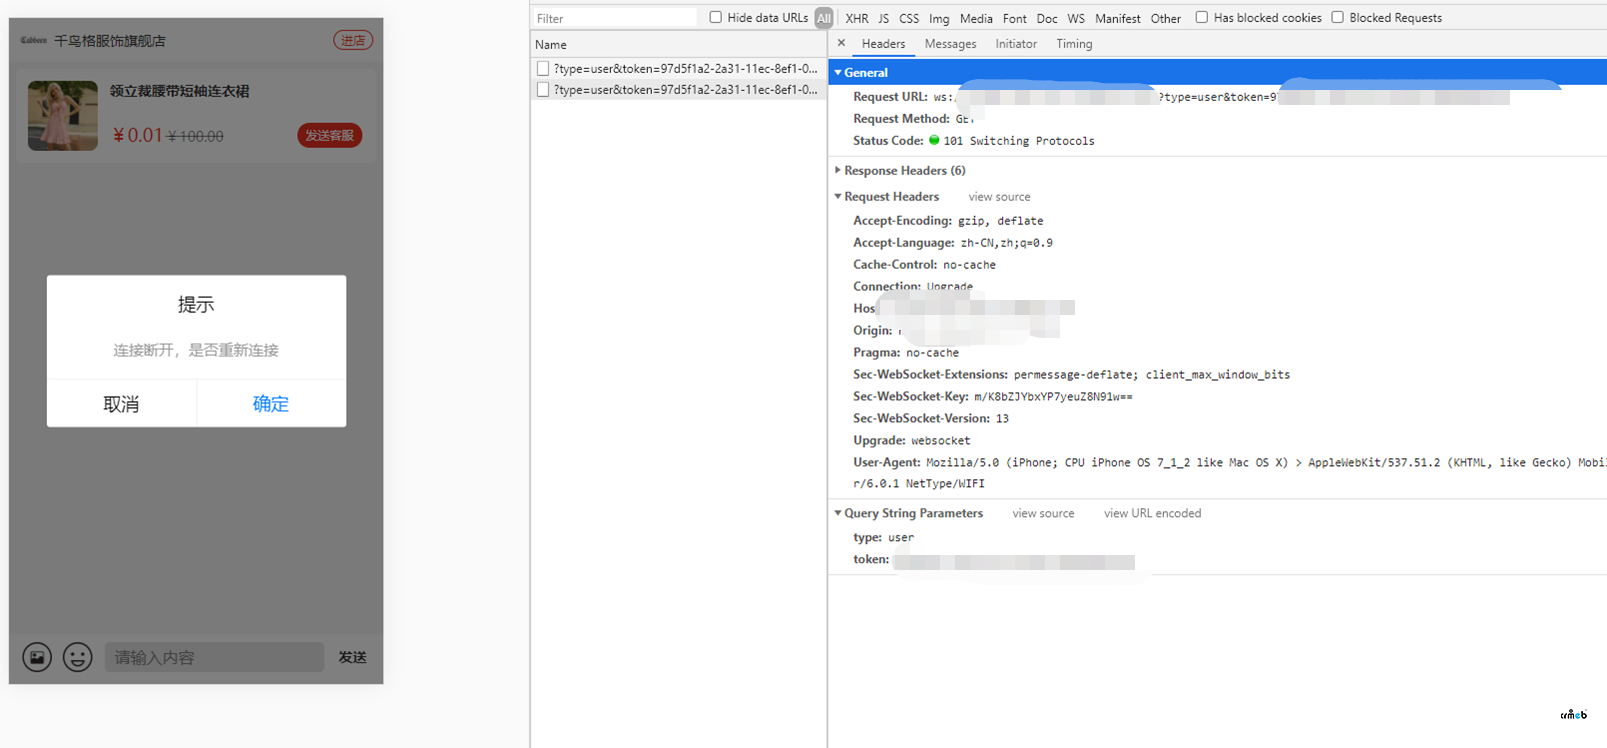Click the view URL encoded link
Image resolution: width=1607 pixels, height=748 pixels.
pyautogui.click(x=1152, y=513)
